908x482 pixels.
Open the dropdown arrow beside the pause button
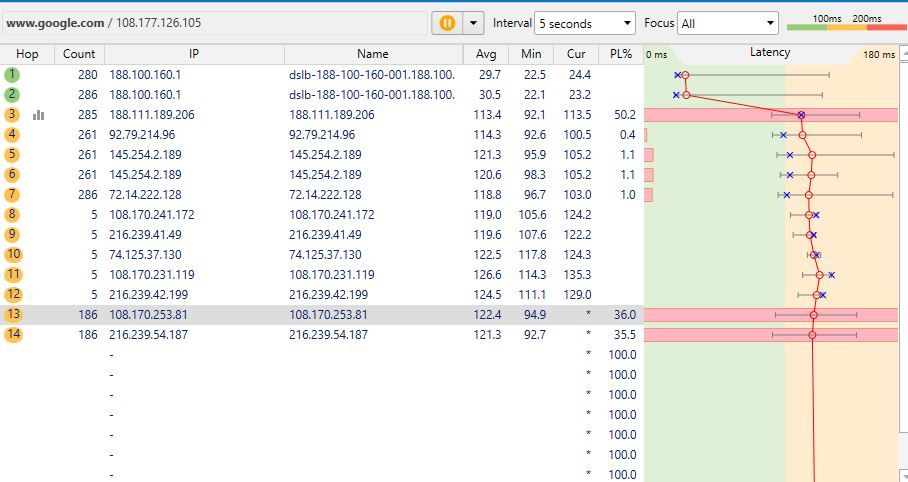(474, 23)
